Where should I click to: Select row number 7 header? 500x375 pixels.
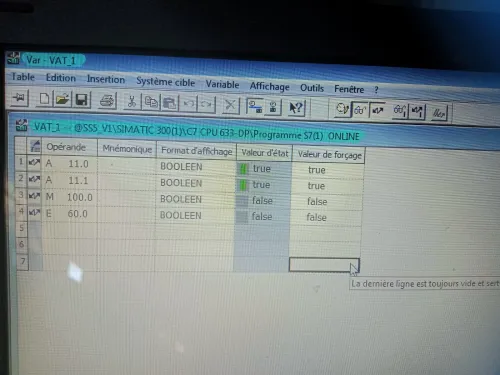click(x=23, y=261)
